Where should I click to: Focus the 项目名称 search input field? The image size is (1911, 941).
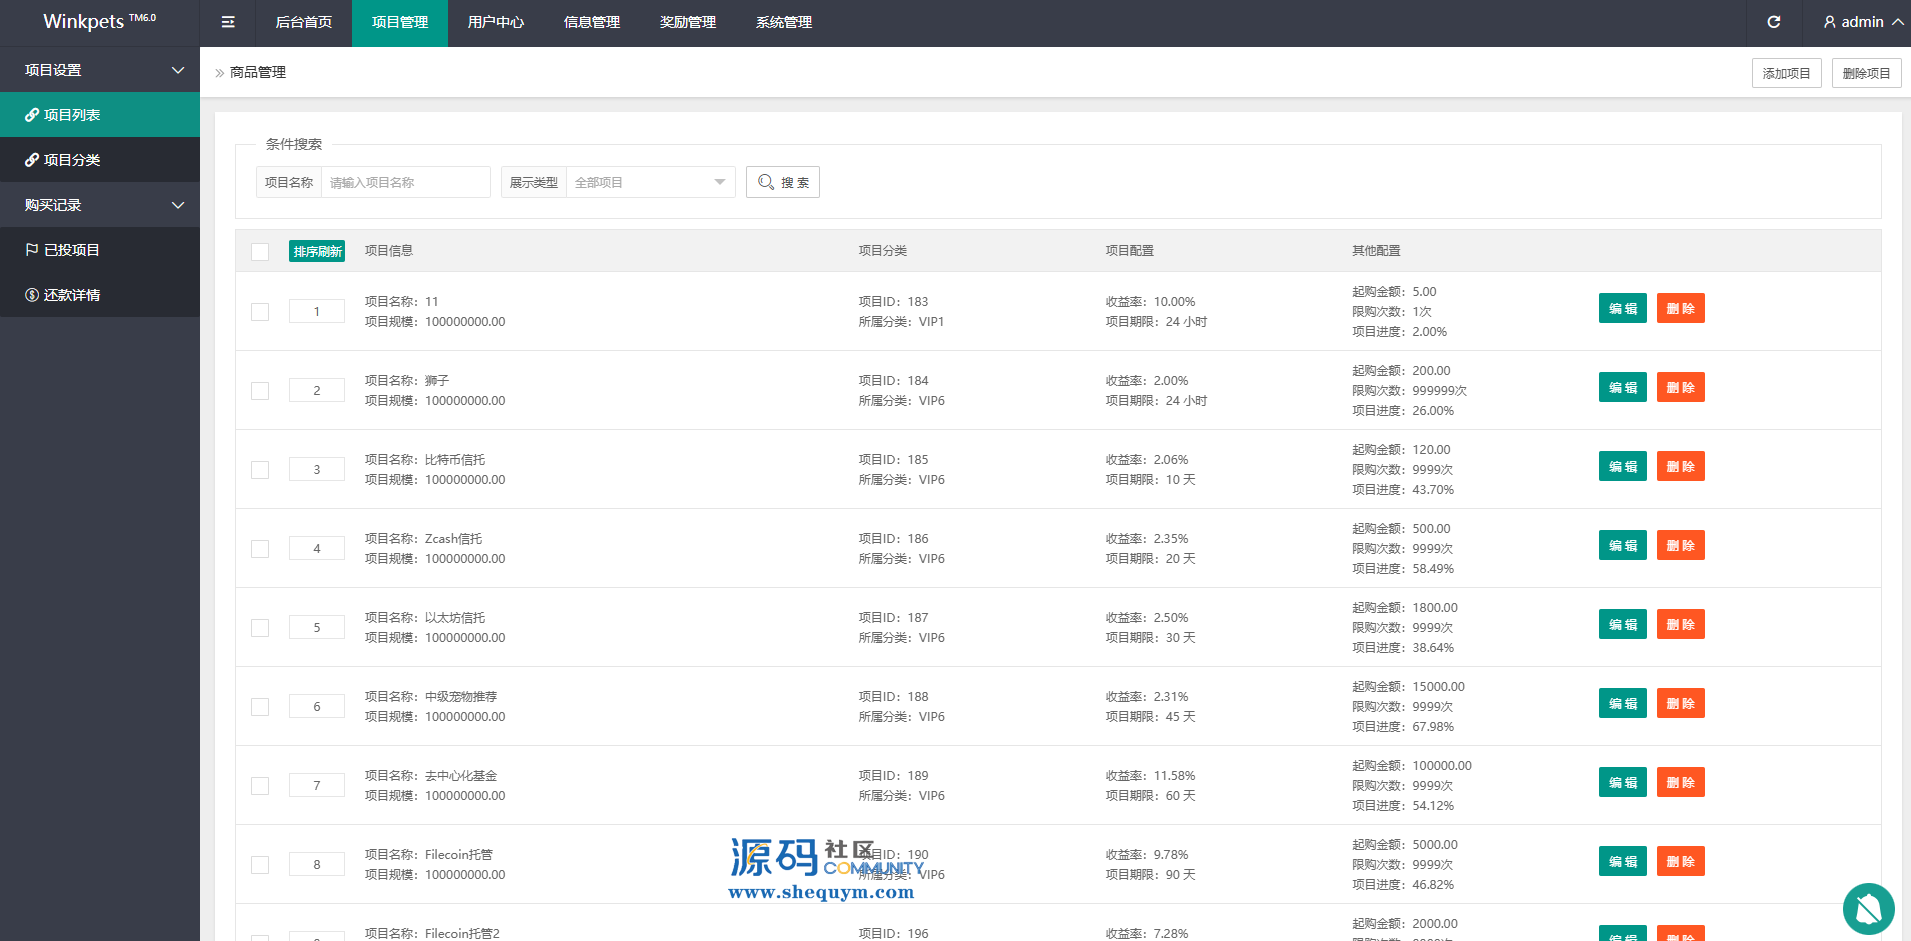point(405,182)
